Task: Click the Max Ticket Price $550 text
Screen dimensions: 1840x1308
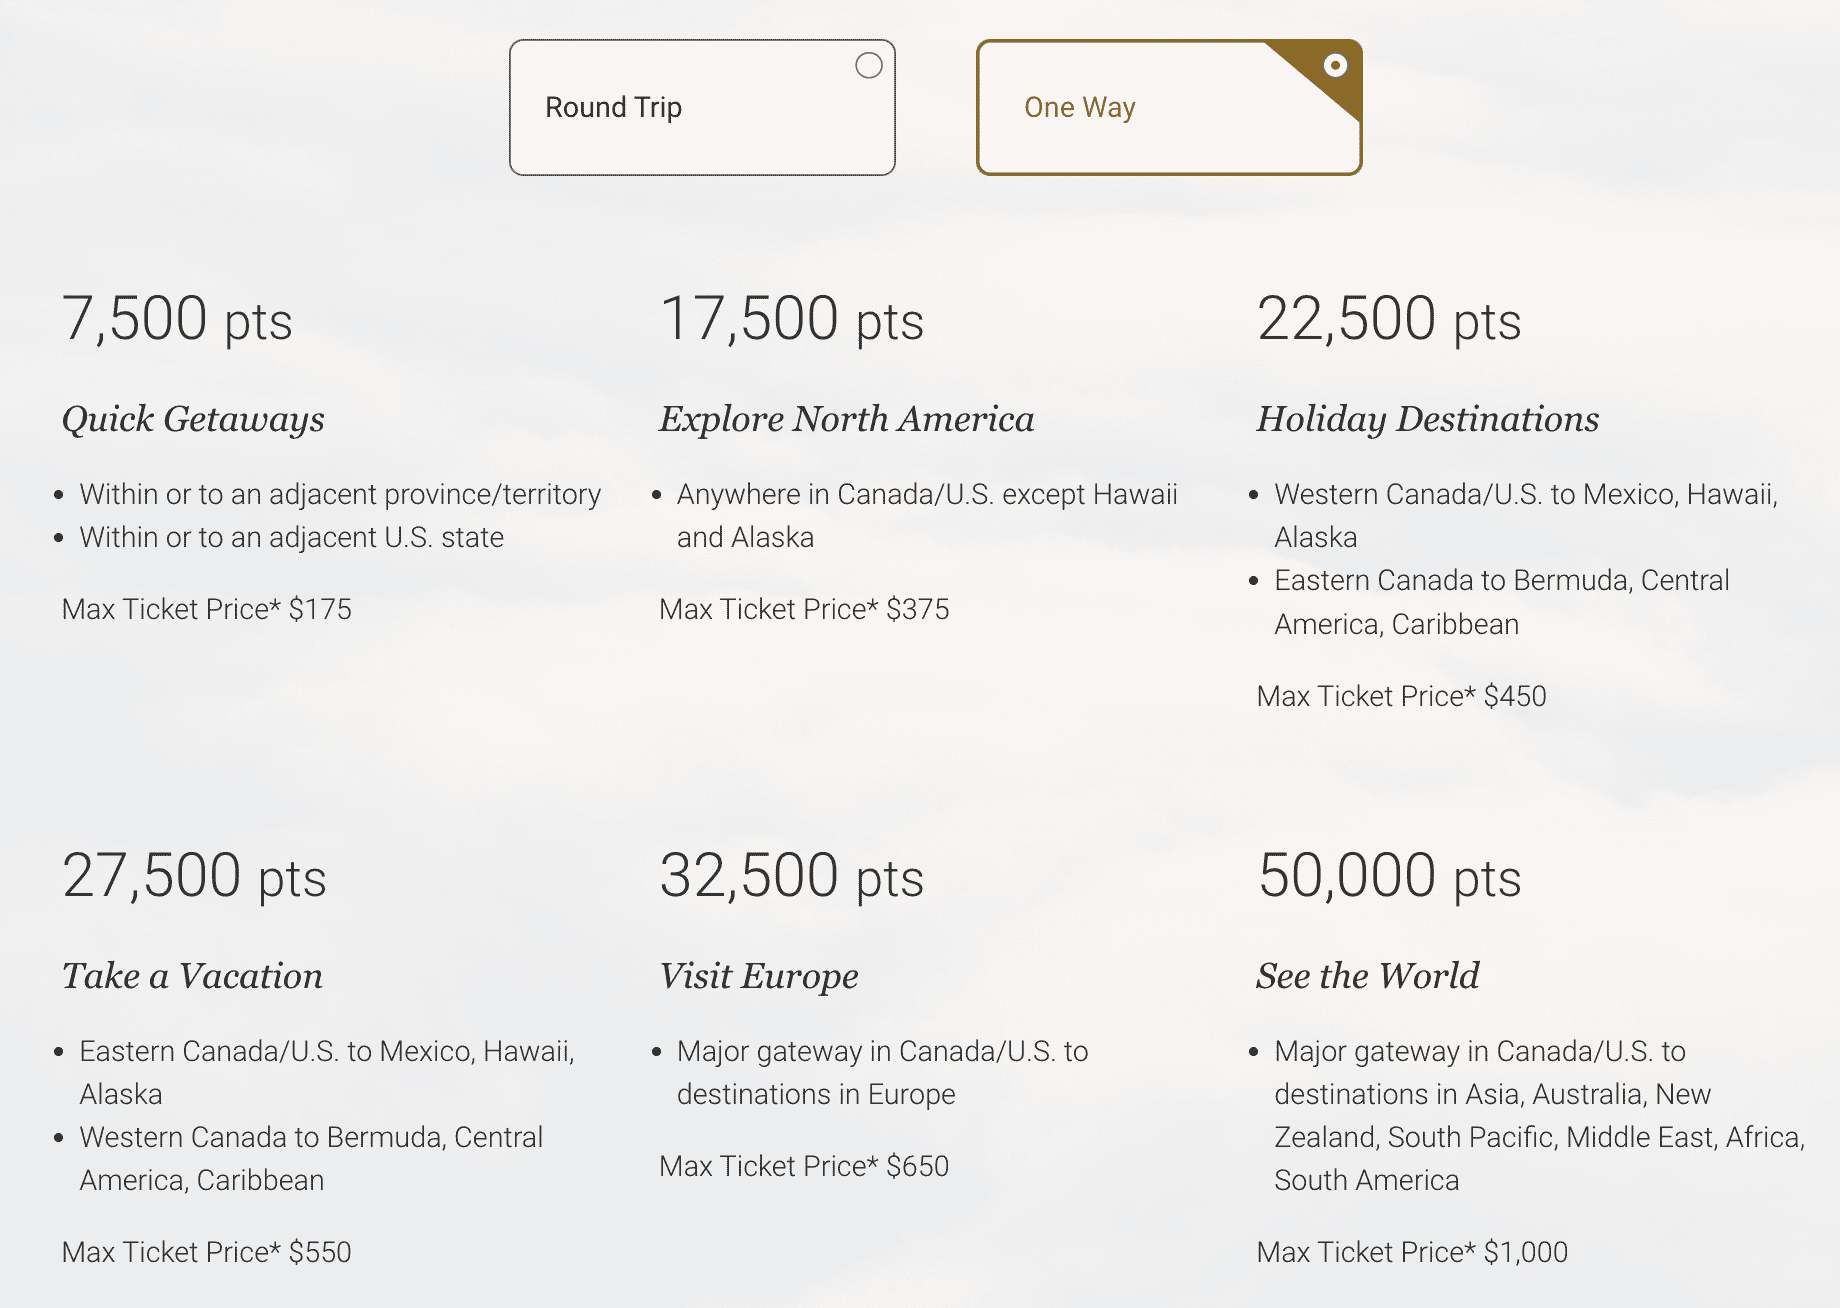Action: tap(207, 1252)
